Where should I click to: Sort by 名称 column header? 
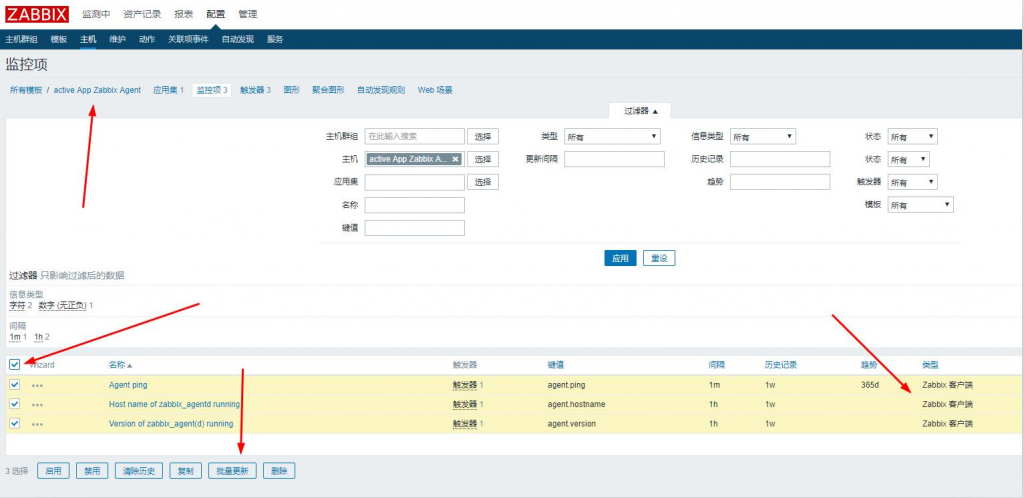(120, 365)
